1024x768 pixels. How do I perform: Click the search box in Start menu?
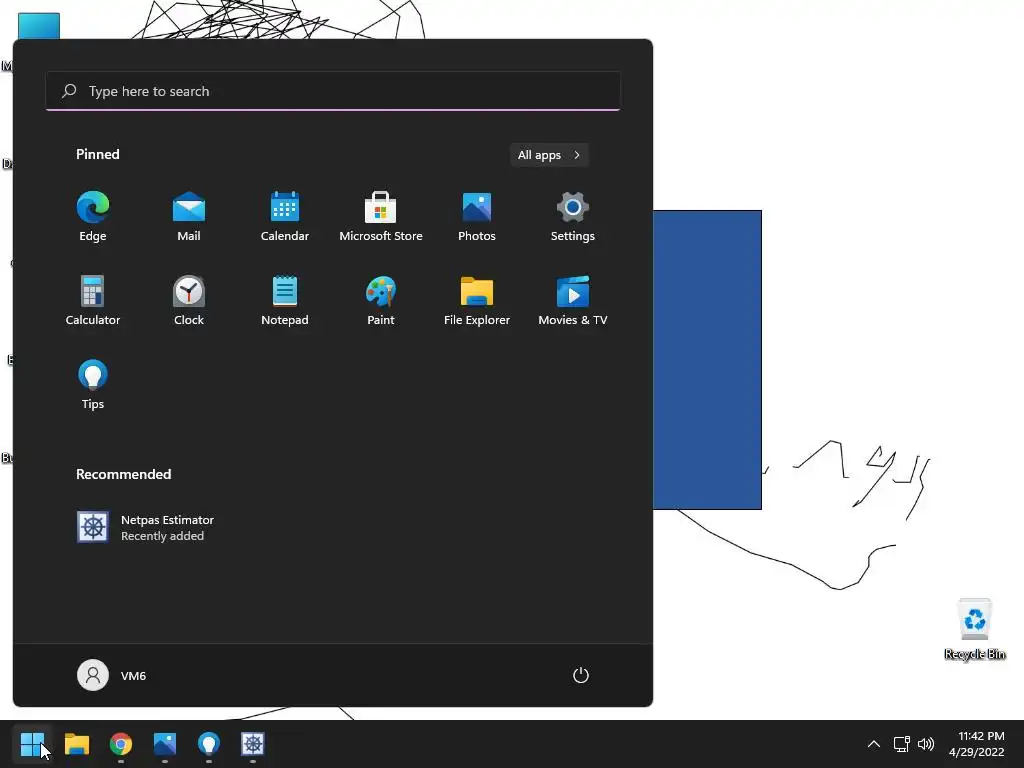[x=333, y=91]
